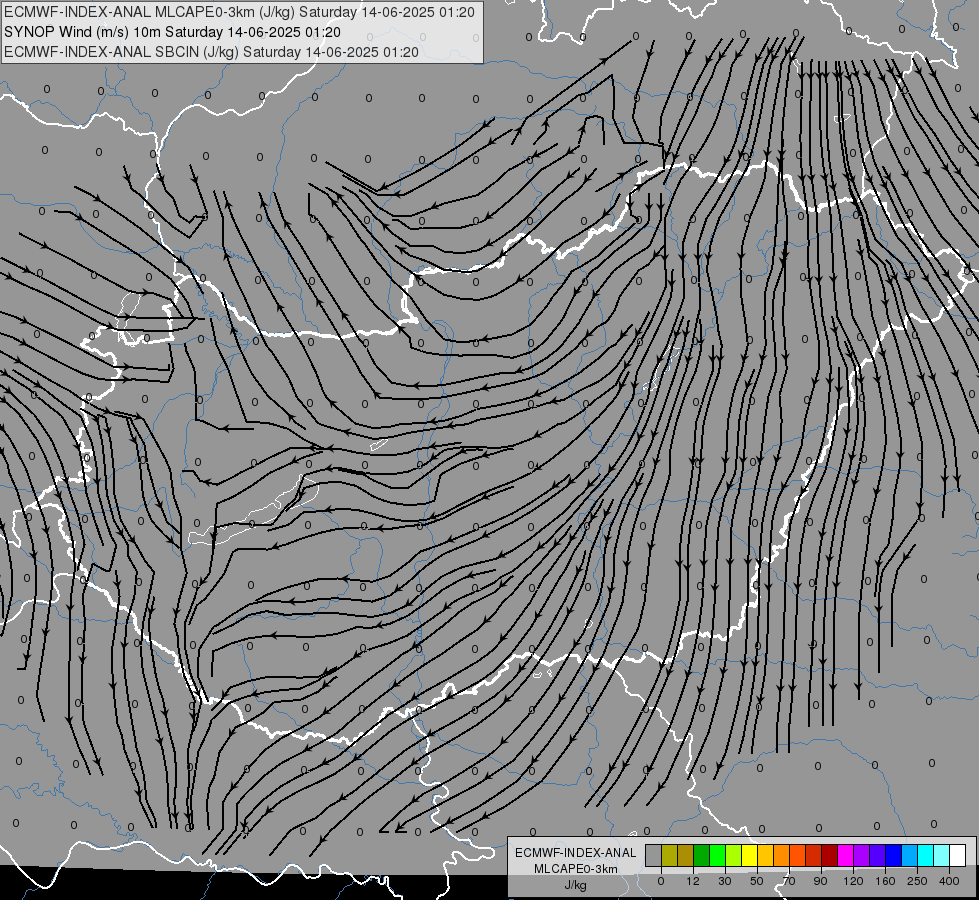Click the legend tick label 50
The height and width of the screenshot is (900, 979).
pyautogui.click(x=757, y=881)
